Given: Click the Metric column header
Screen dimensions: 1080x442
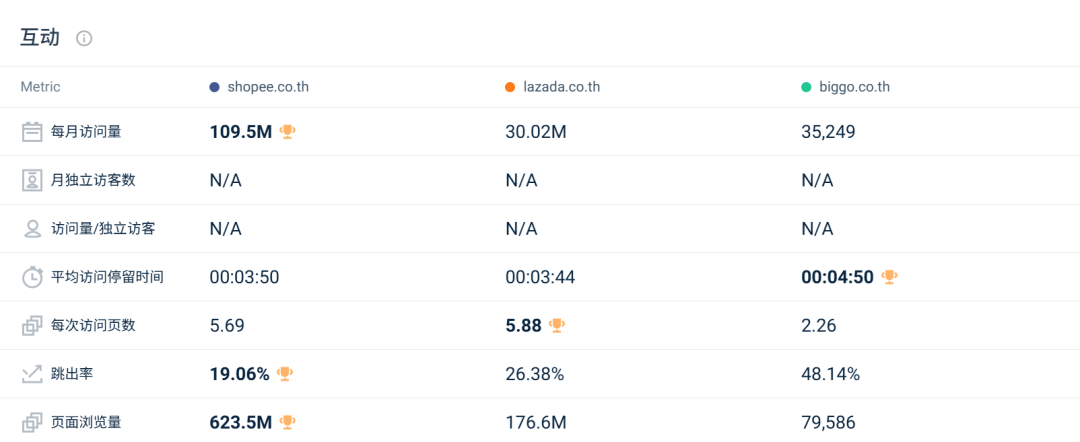Looking at the screenshot, I should [x=41, y=87].
